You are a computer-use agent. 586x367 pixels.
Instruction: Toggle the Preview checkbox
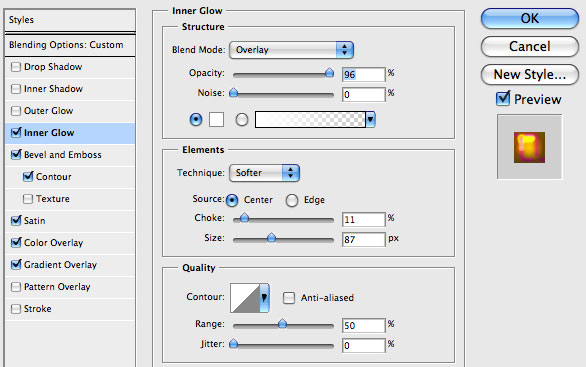click(x=503, y=99)
